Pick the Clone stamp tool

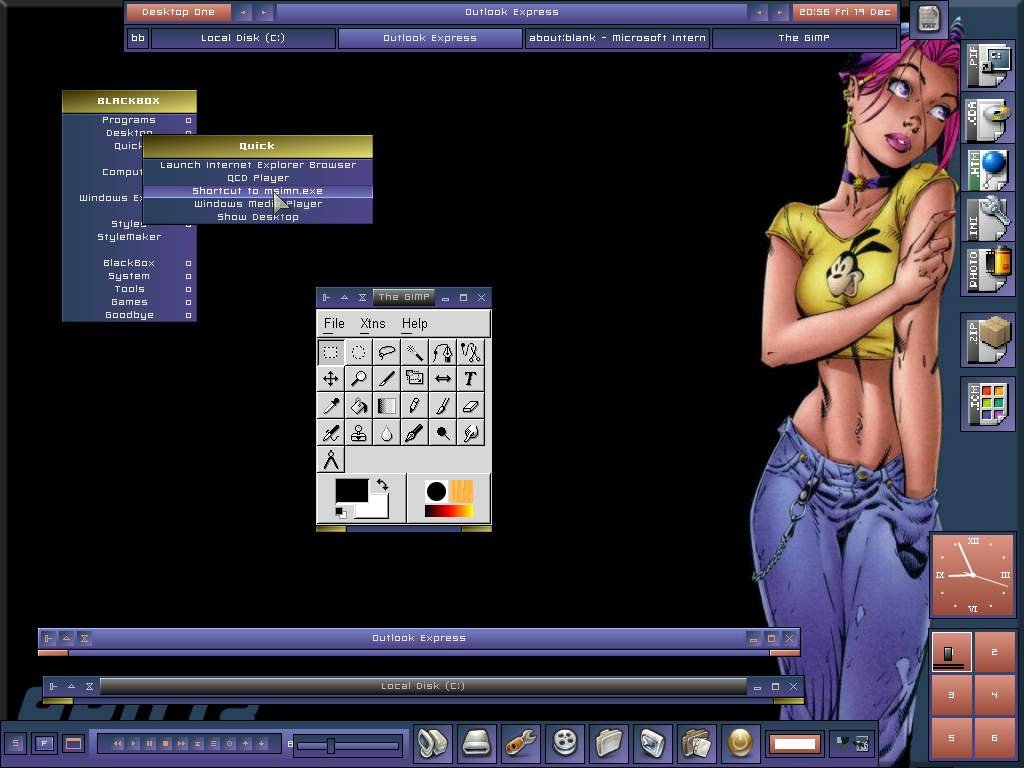359,433
